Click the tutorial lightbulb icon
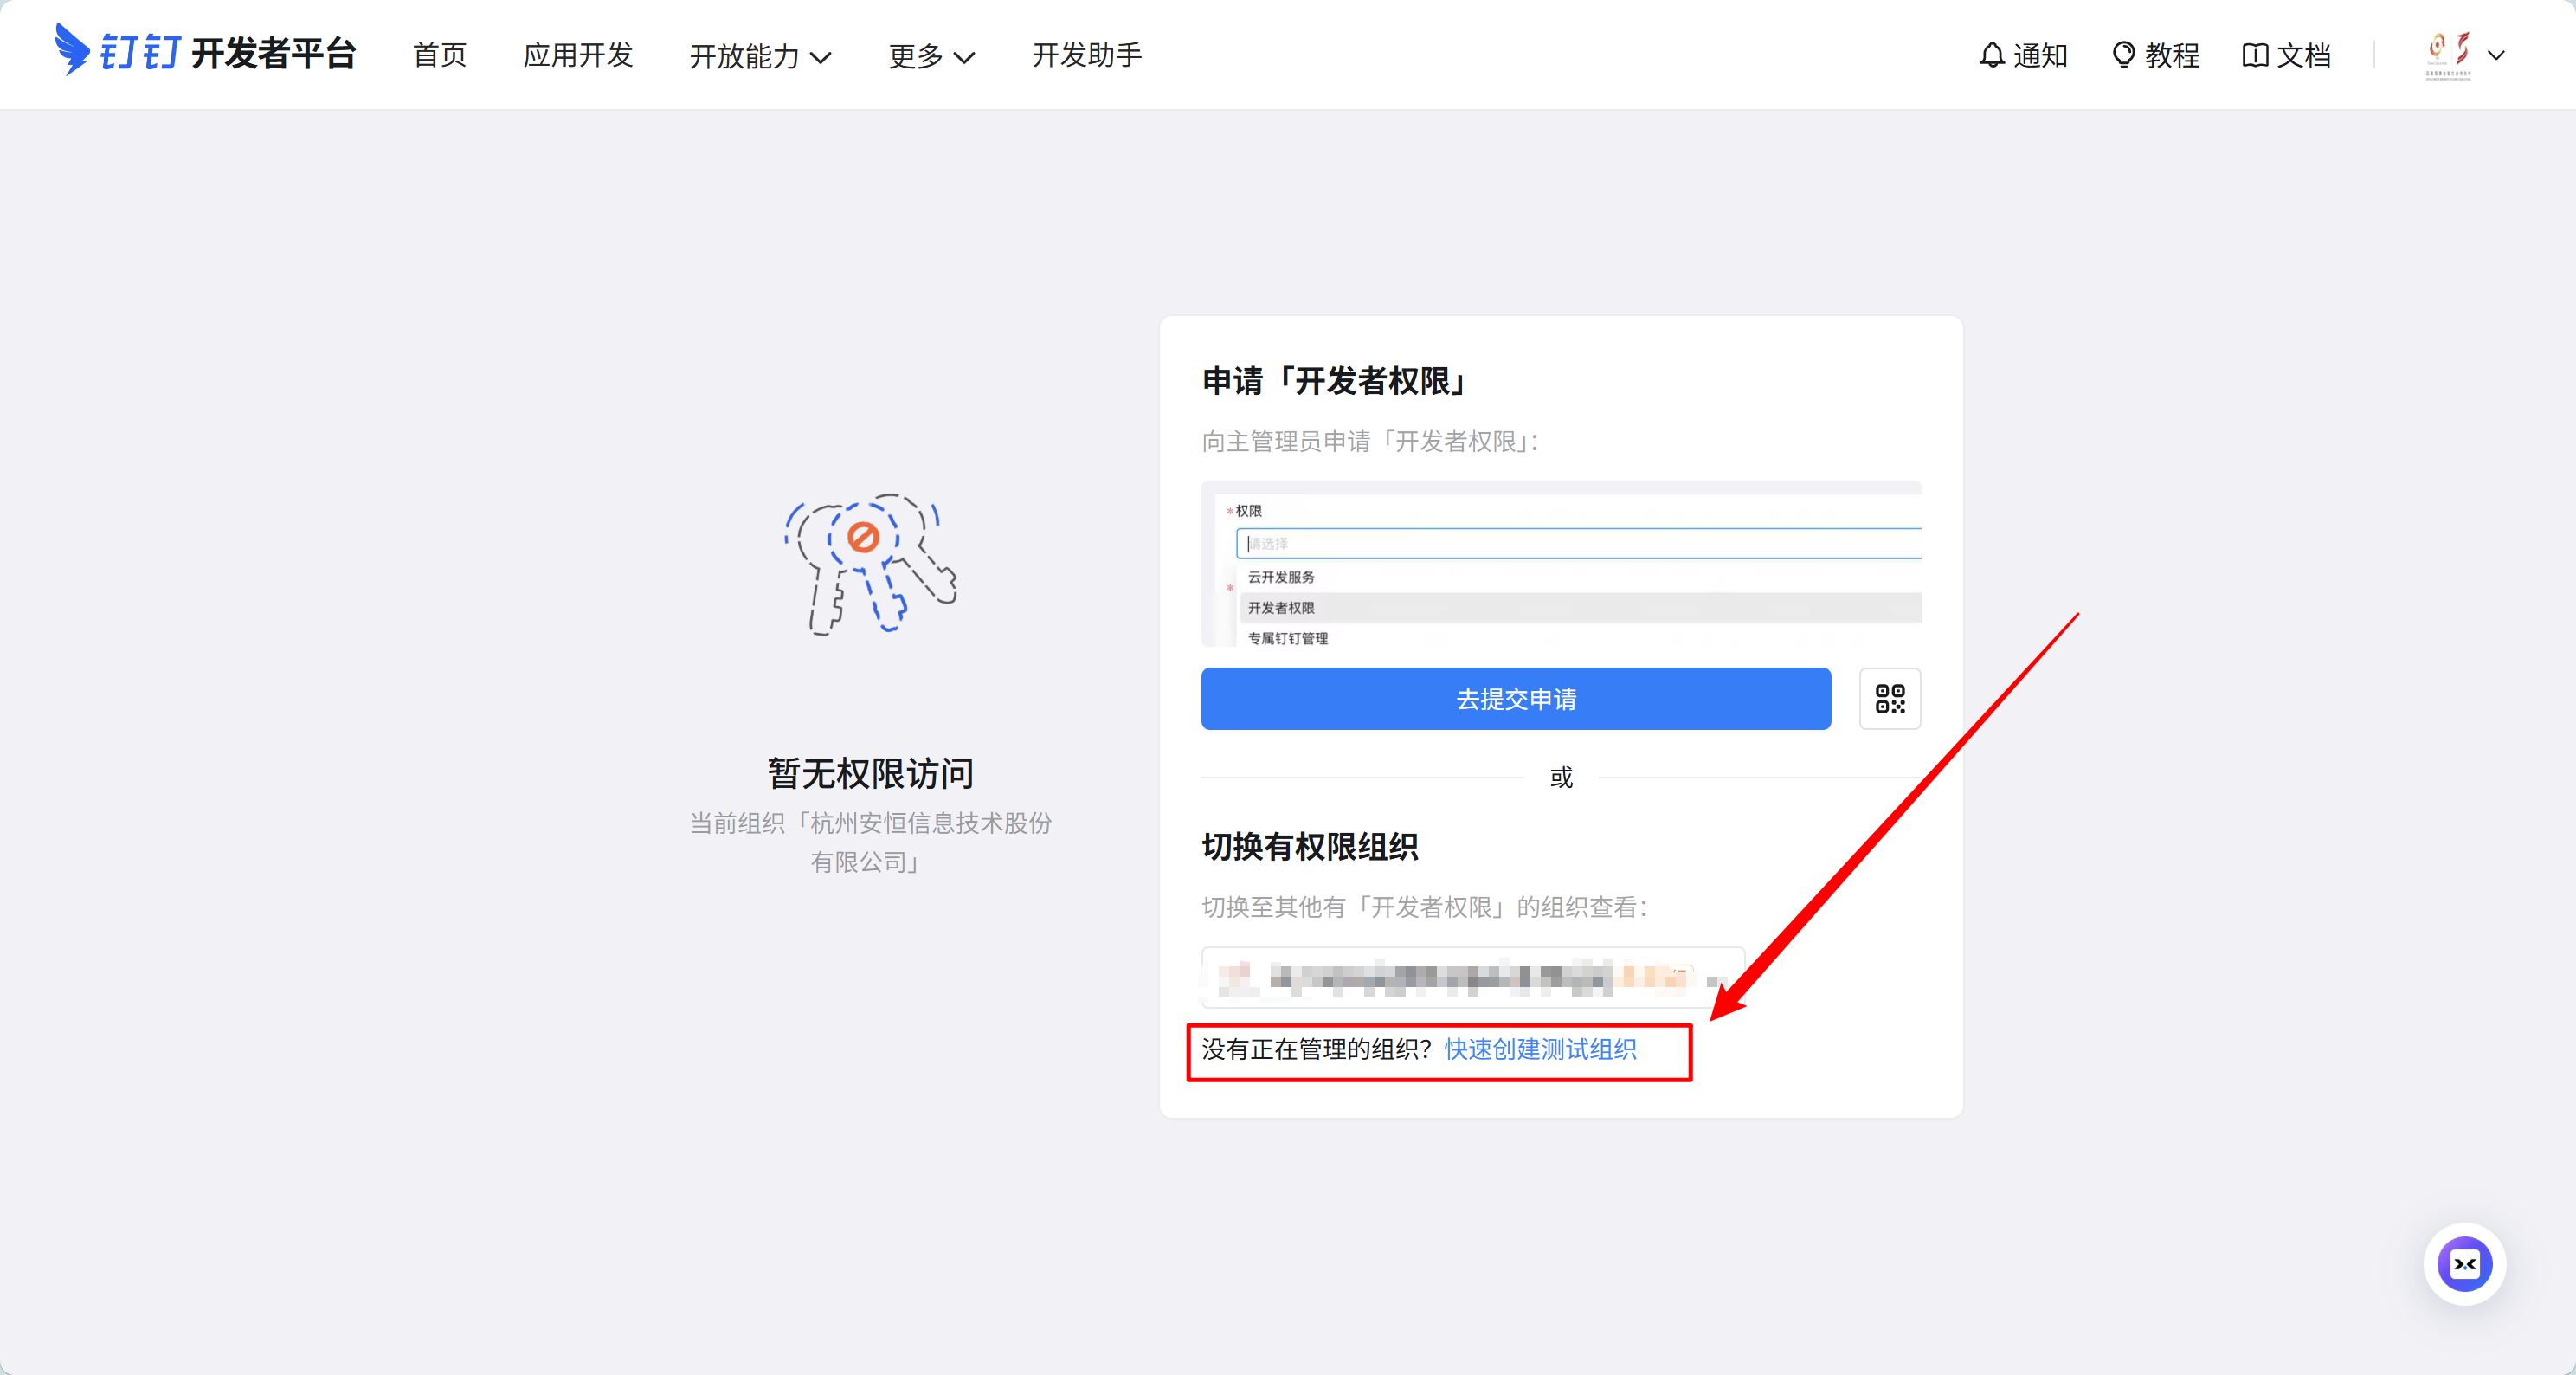Viewport: 2576px width, 1375px height. [2123, 55]
